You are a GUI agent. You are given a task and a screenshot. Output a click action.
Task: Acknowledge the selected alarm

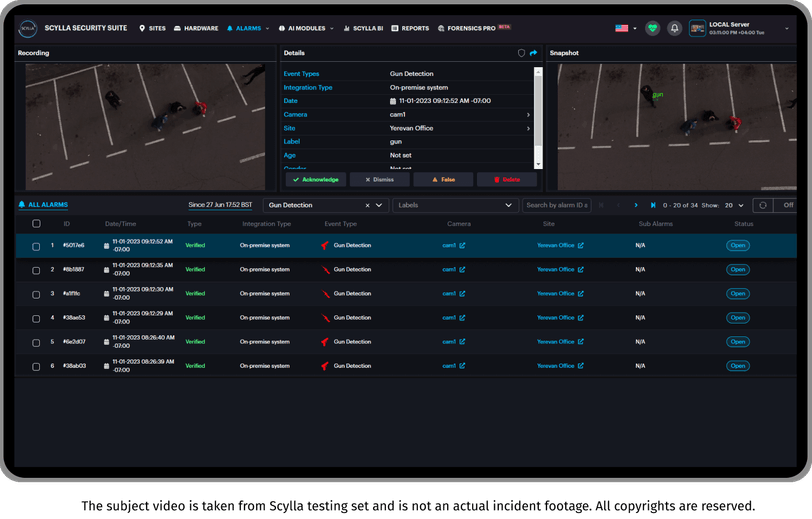pos(316,179)
